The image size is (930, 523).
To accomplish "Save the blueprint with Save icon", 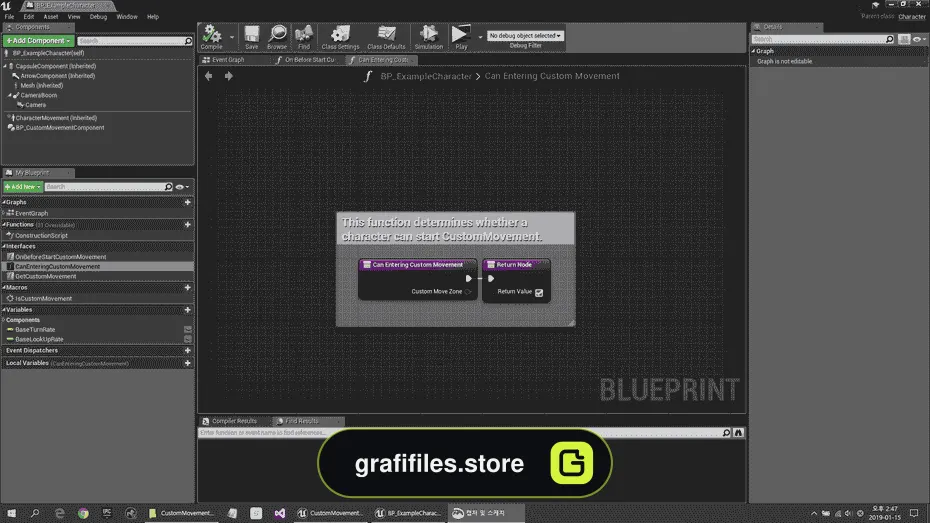I will point(251,37).
